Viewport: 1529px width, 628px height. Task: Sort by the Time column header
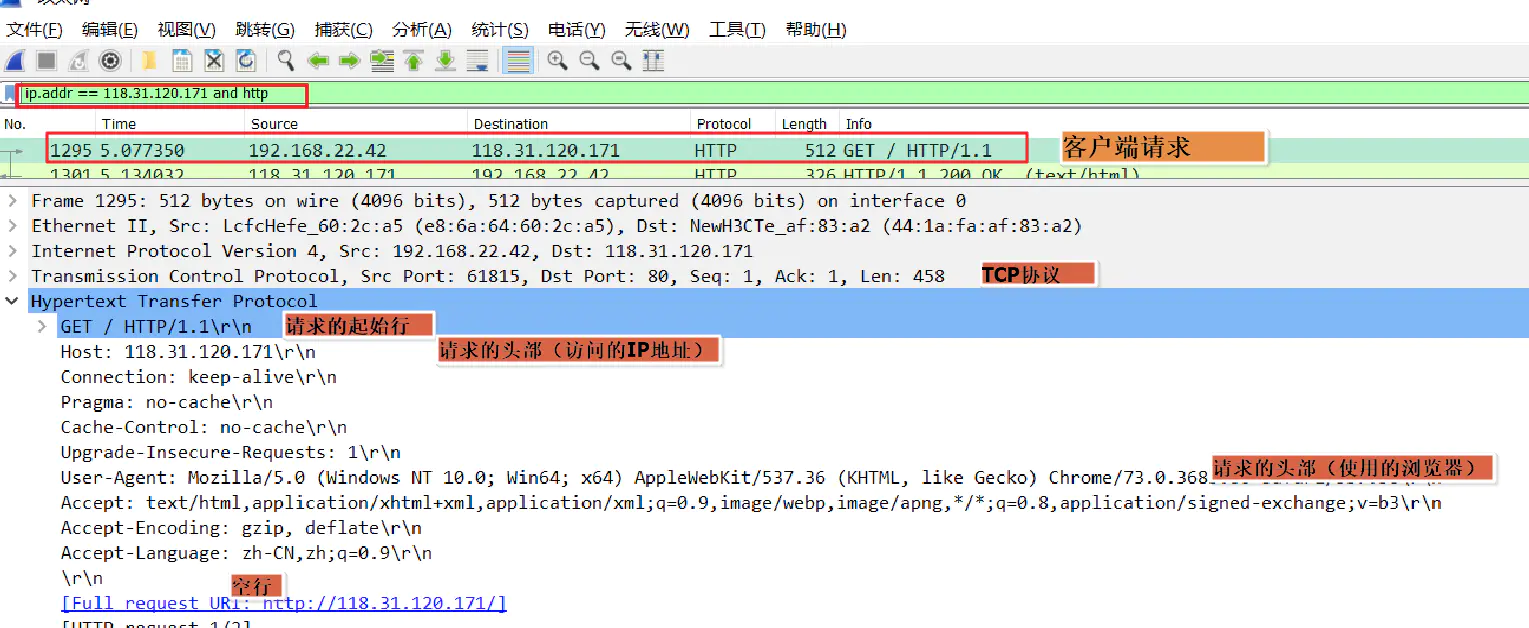[170, 124]
